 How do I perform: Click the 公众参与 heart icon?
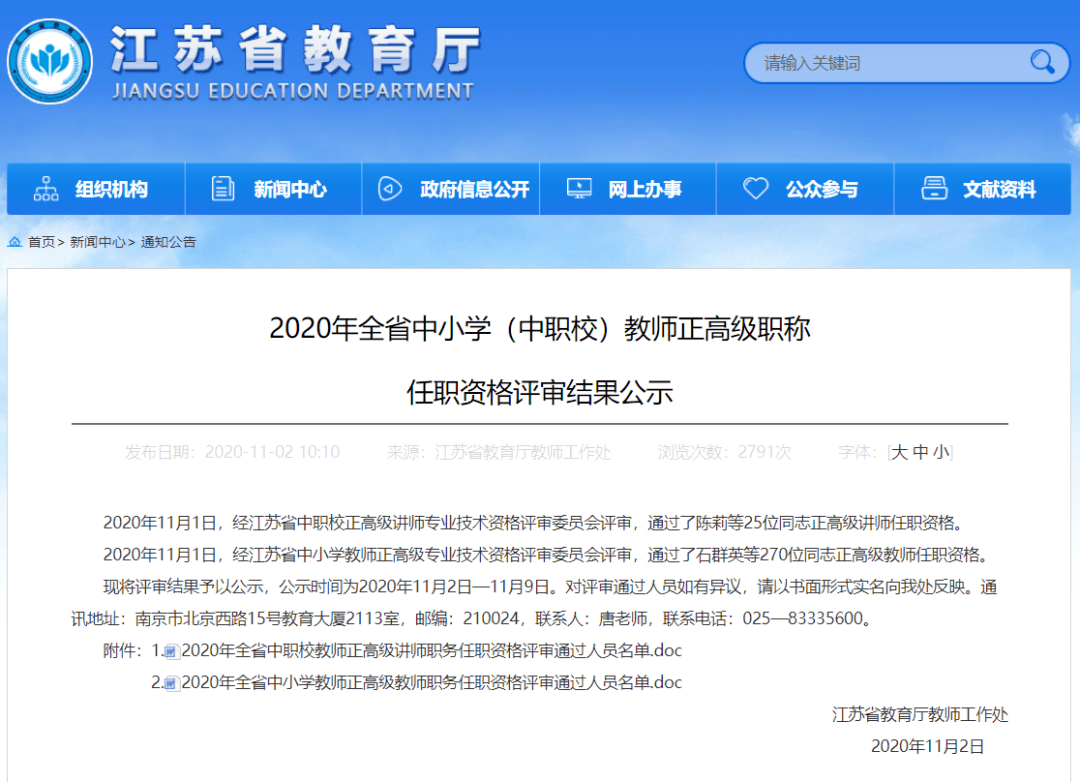[756, 189]
